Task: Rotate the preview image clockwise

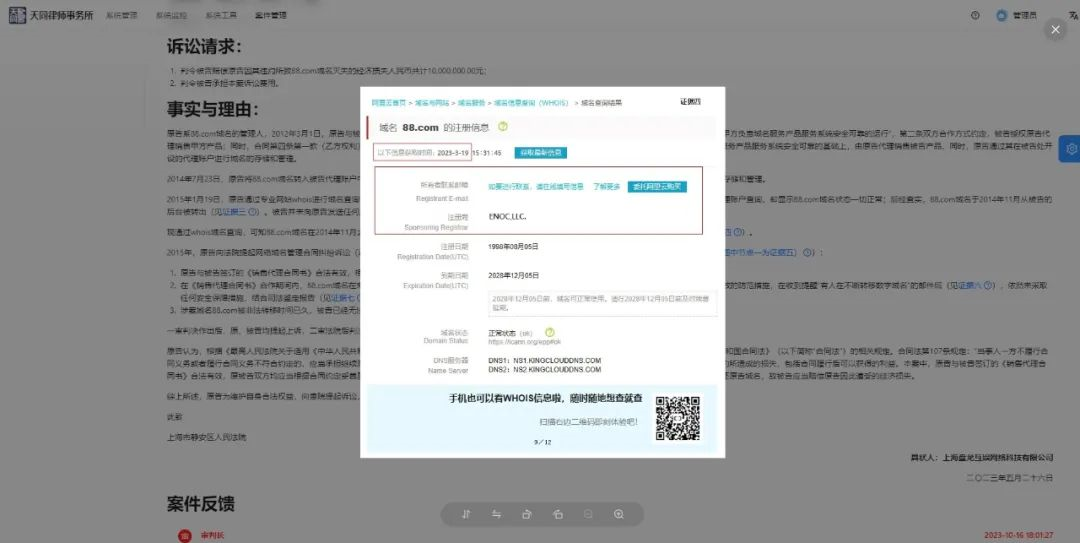Action: (527, 514)
